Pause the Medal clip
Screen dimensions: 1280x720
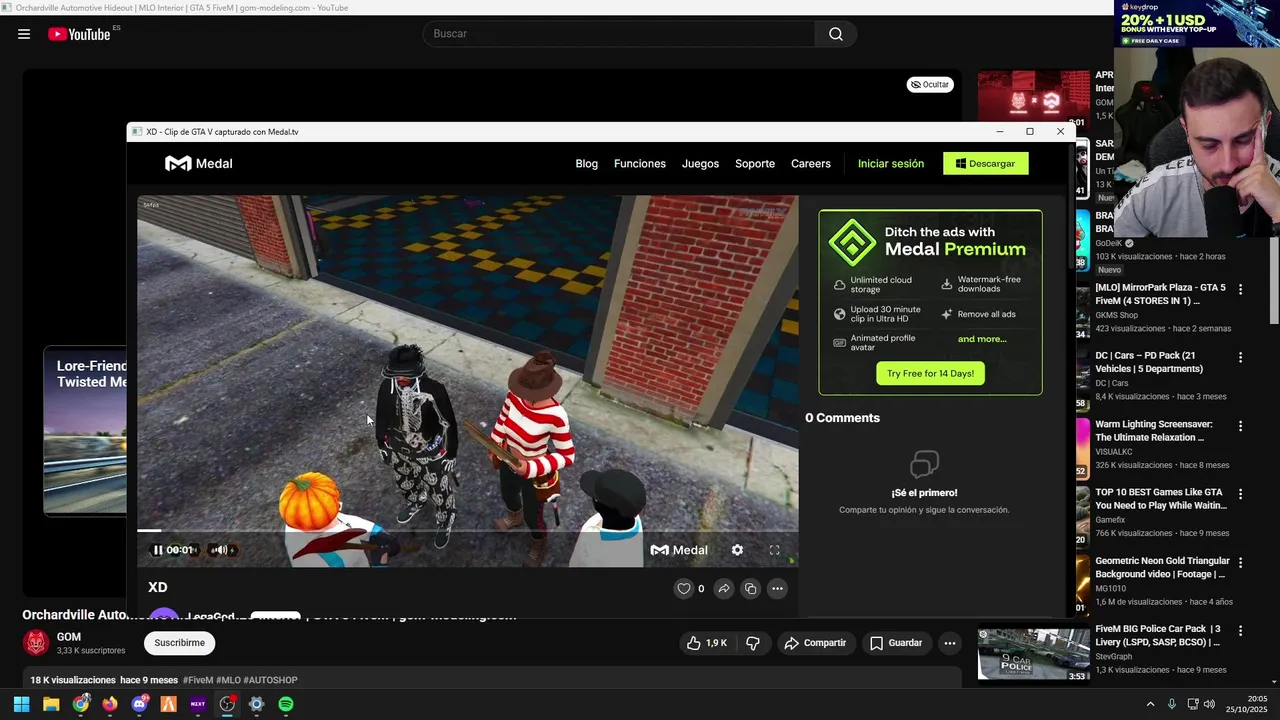pos(158,550)
